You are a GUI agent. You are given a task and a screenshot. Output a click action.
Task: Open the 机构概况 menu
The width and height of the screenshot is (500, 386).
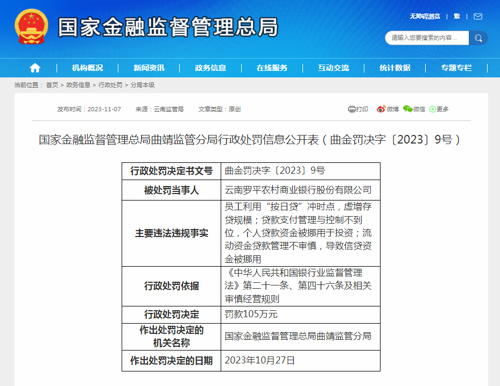87,68
